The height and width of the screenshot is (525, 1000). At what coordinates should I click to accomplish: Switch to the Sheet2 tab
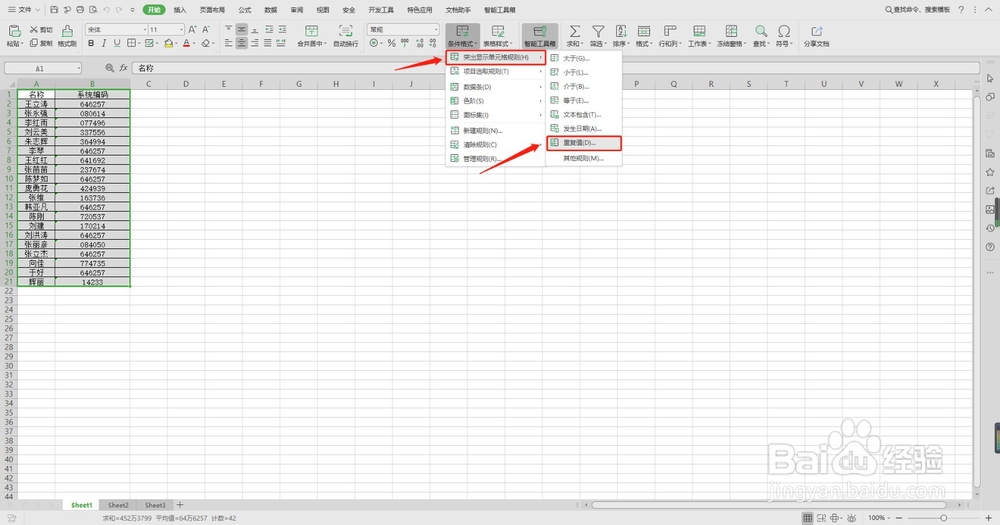click(118, 505)
